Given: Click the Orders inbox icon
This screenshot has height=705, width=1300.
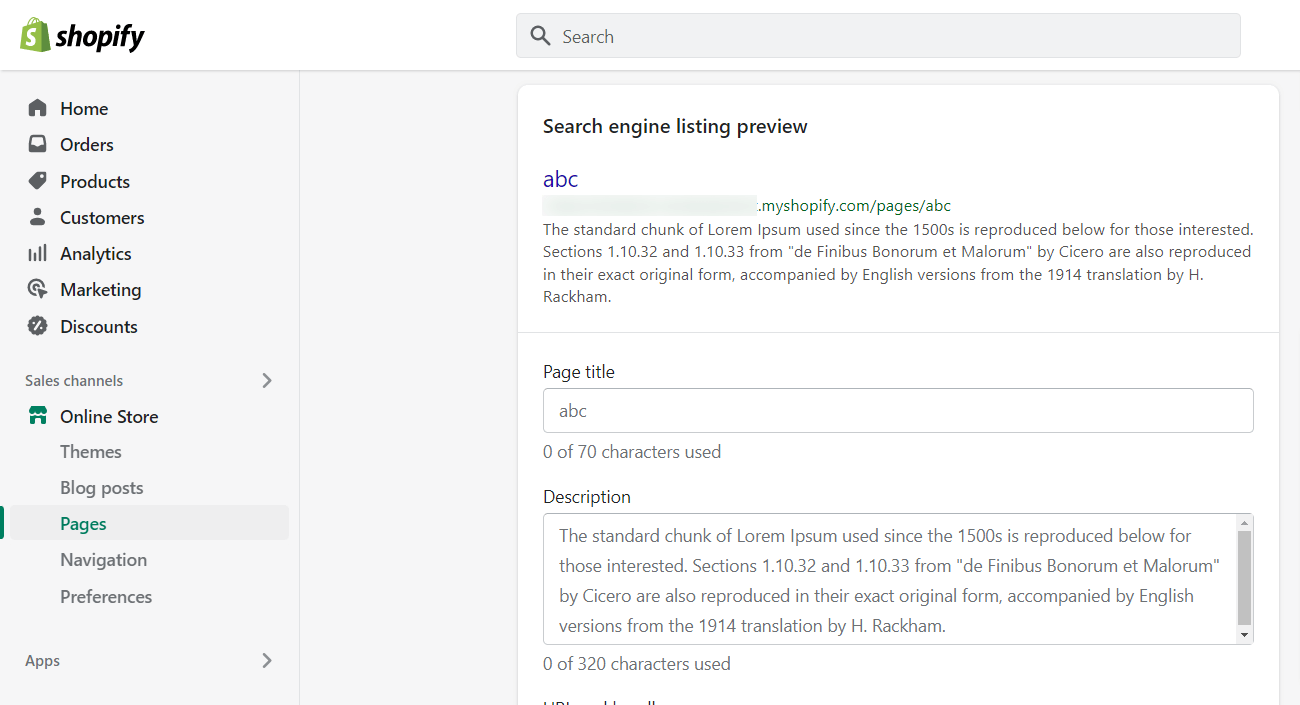Looking at the screenshot, I should (37, 144).
